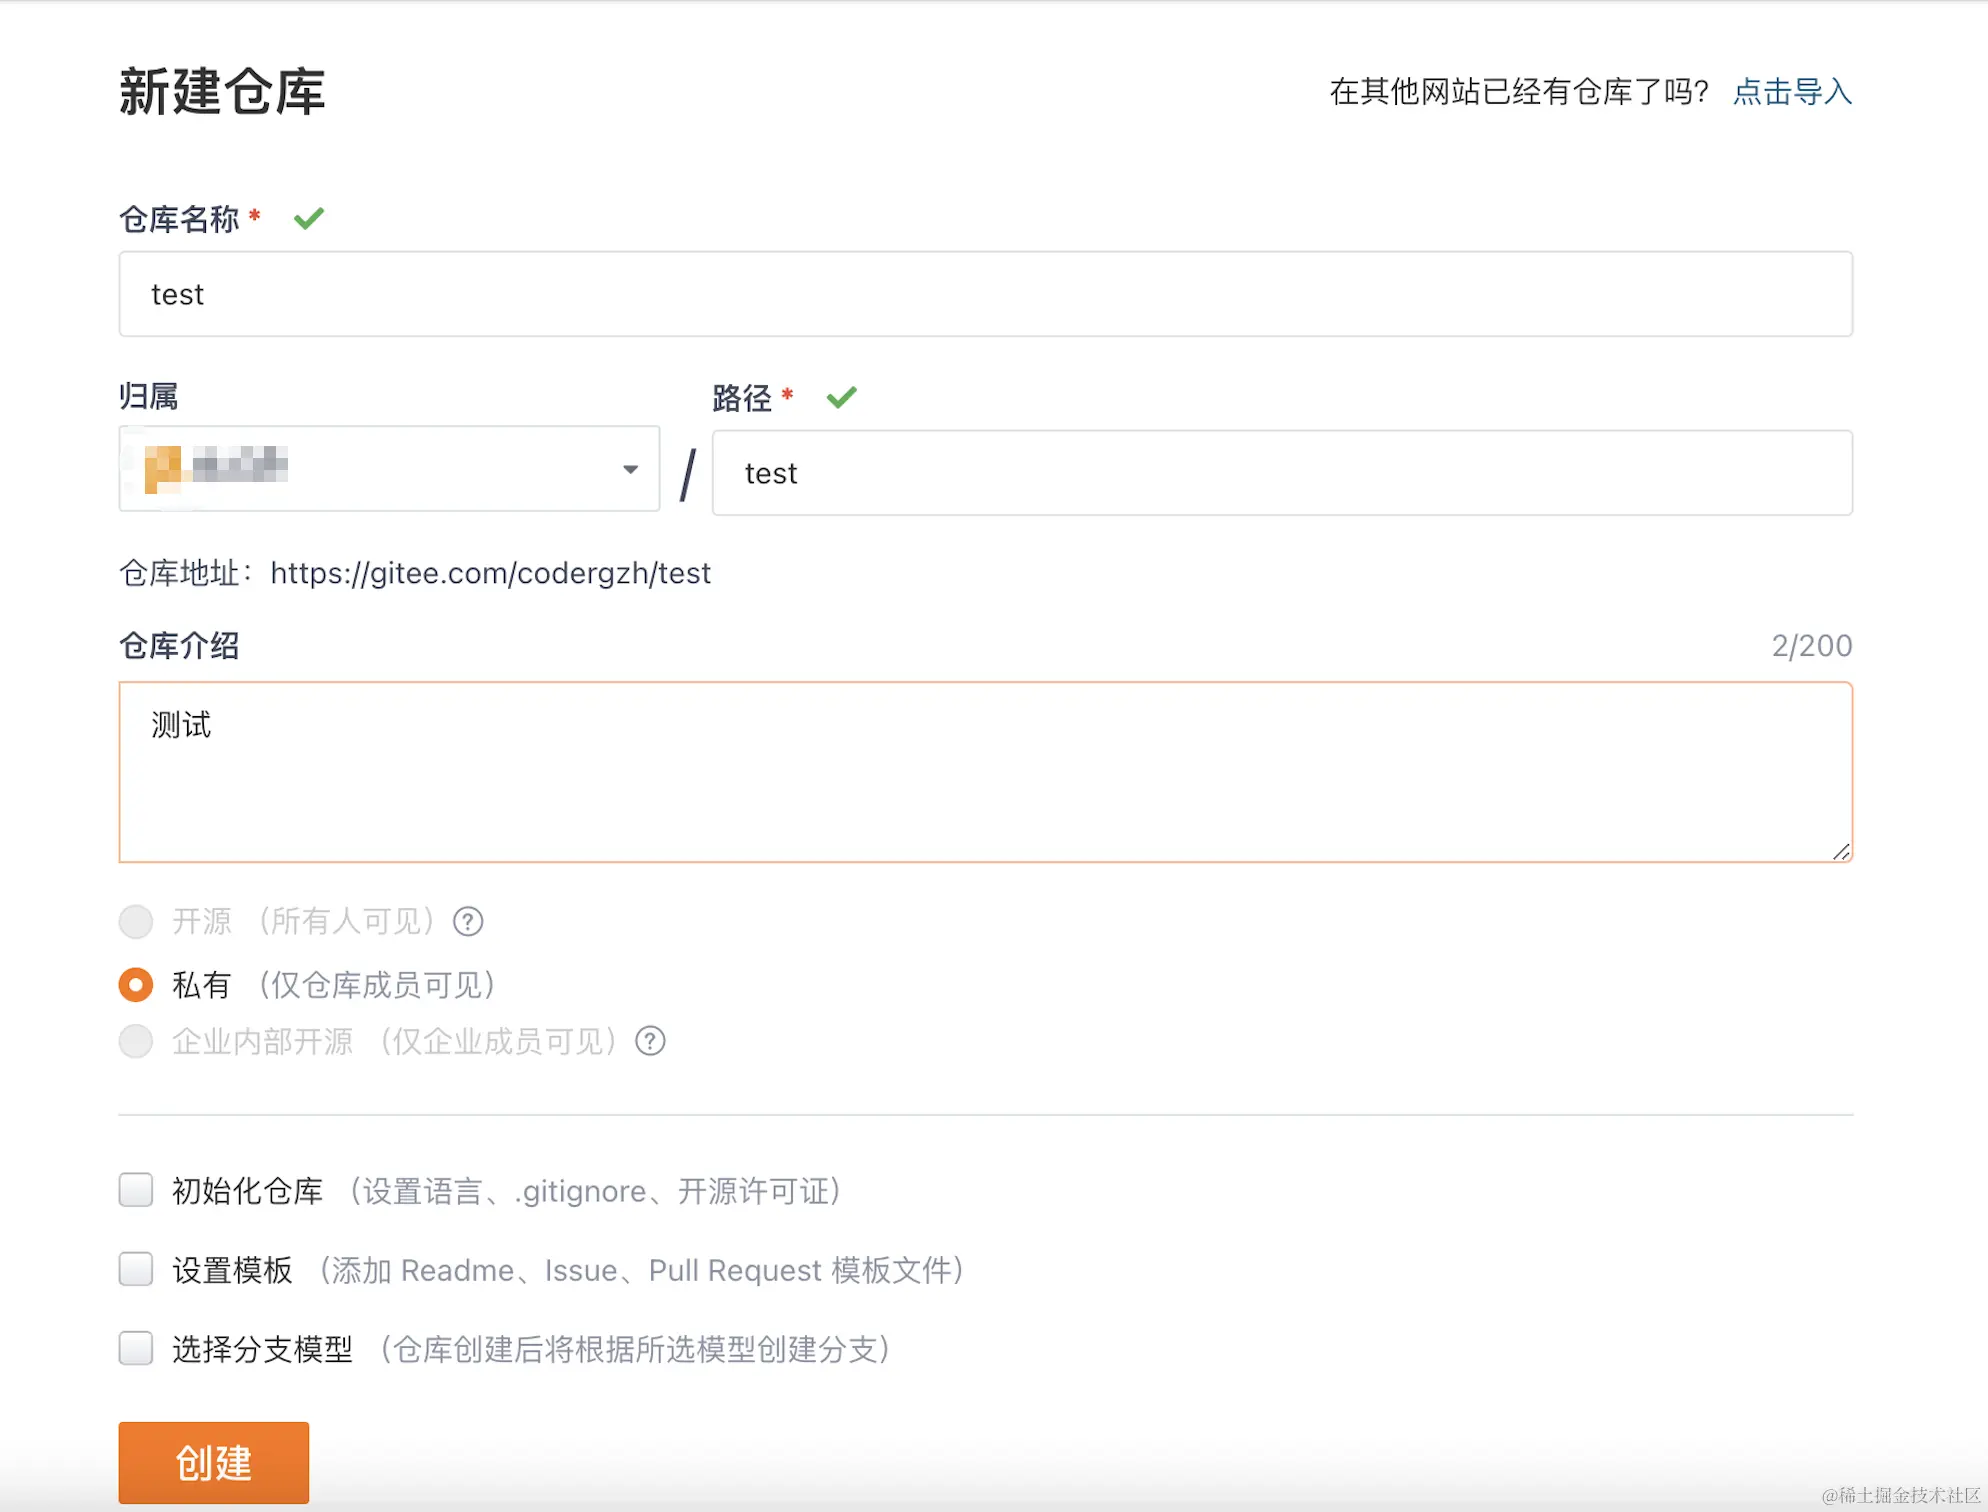Click the help icon beside 企业内部开源

coord(649,1041)
